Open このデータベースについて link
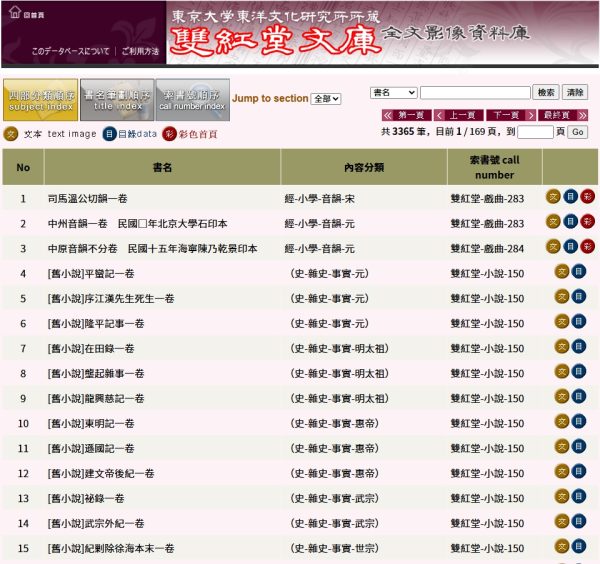600x564 pixels. 70,51
